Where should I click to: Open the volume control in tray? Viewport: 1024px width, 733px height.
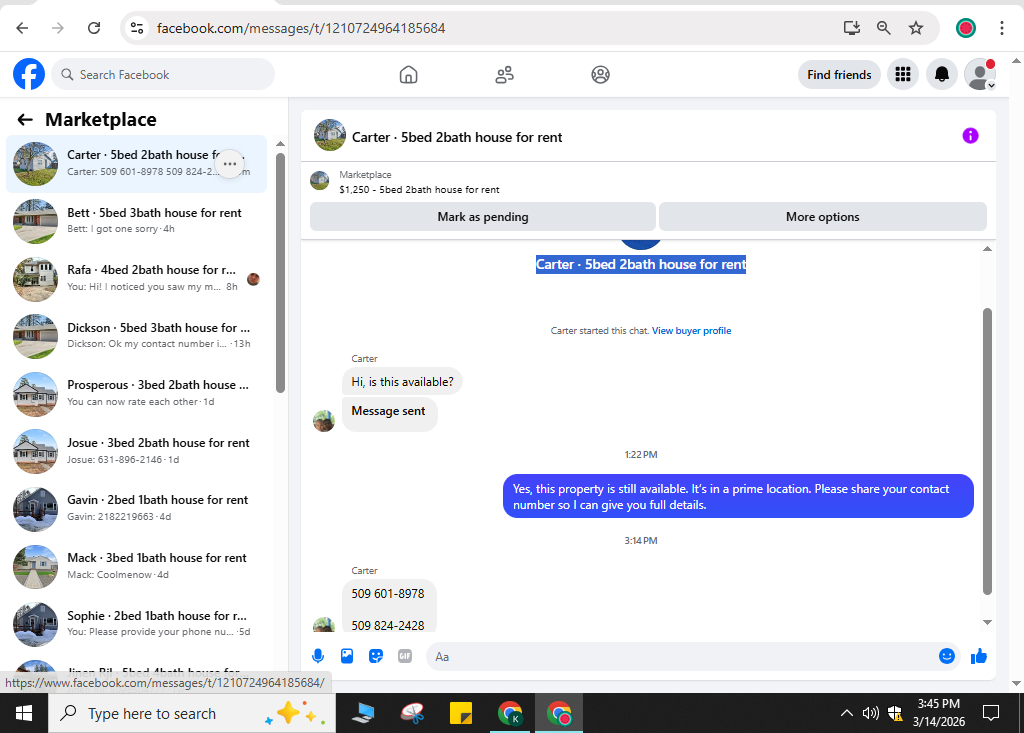(x=870, y=713)
